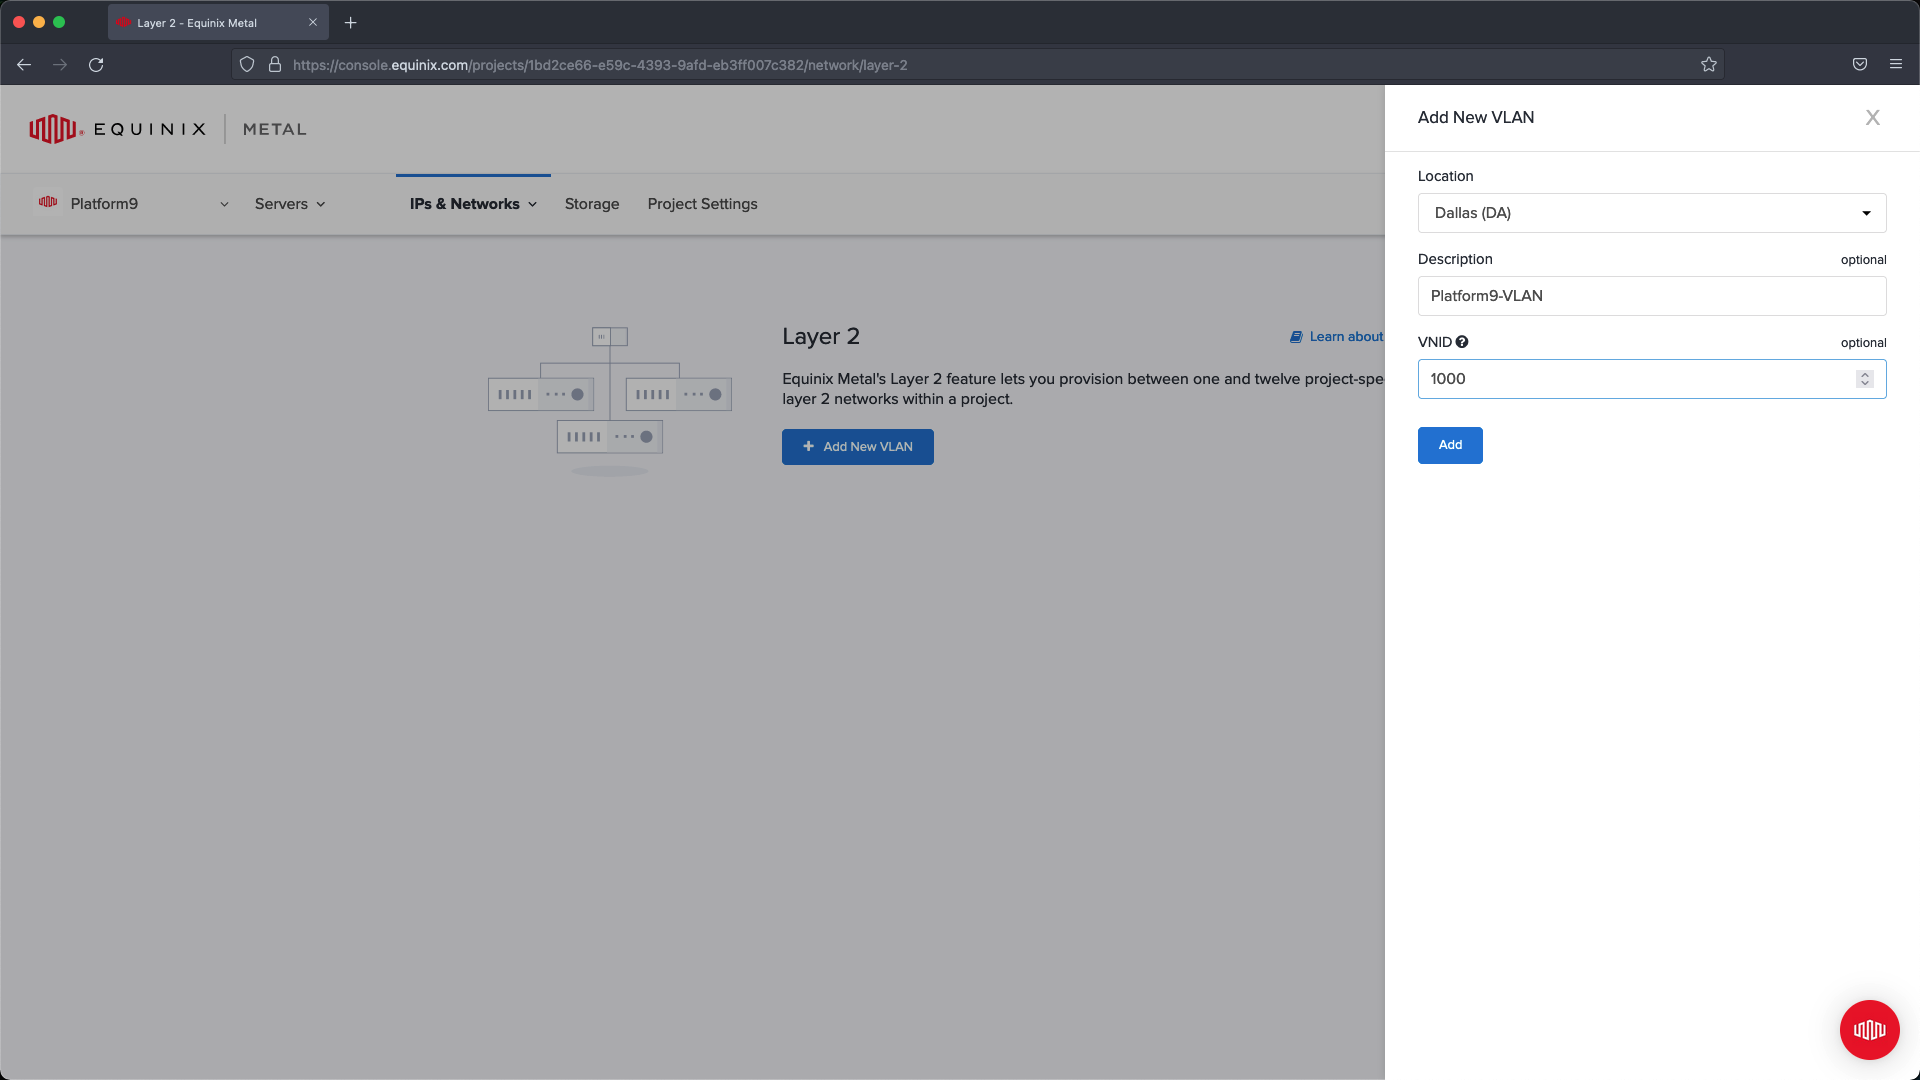The height and width of the screenshot is (1080, 1920).
Task: Open the Learn about link
Action: click(x=1336, y=337)
